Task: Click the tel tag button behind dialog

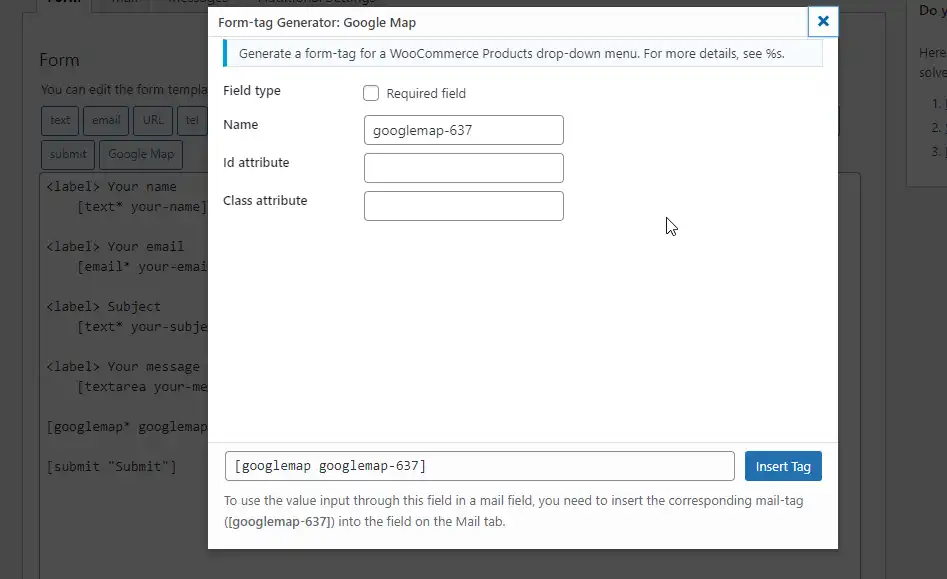Action: [x=192, y=120]
